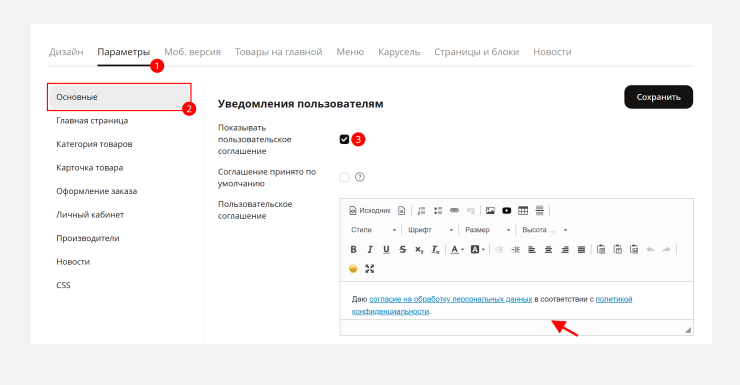
Task: Click the paste clipboard icon
Action: (601, 250)
